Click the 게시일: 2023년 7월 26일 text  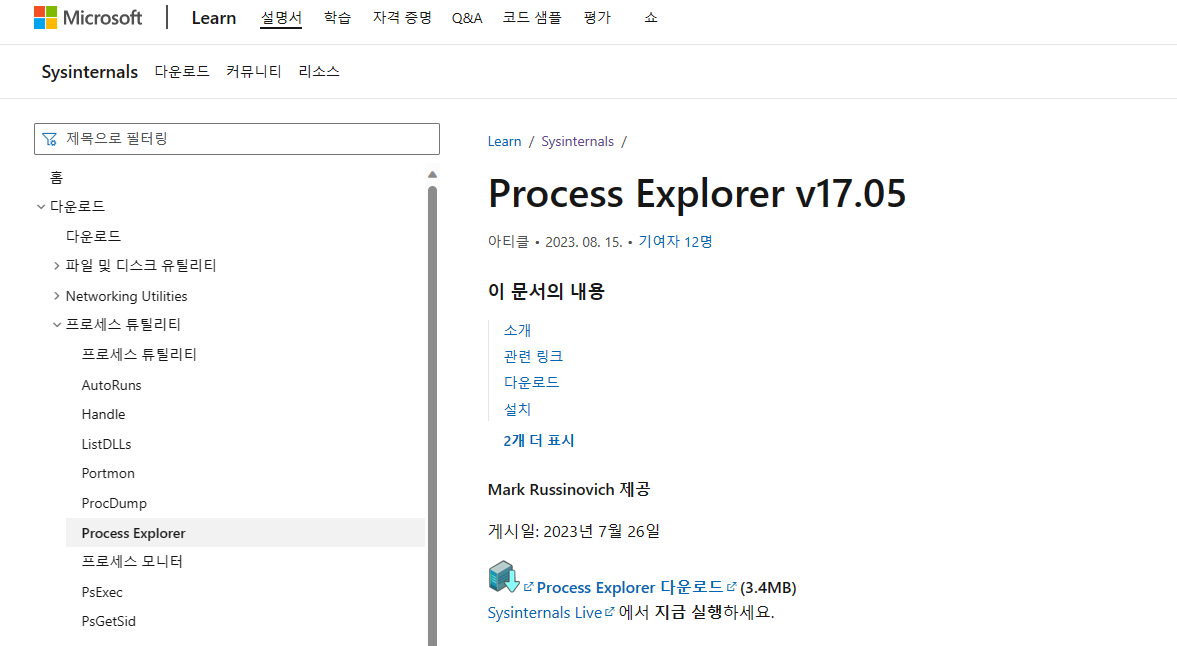pos(573,531)
